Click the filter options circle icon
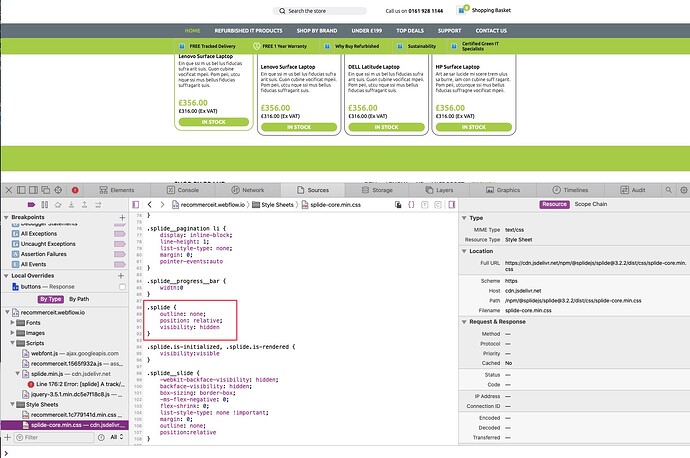The width and height of the screenshot is (690, 458). [x=101, y=437]
